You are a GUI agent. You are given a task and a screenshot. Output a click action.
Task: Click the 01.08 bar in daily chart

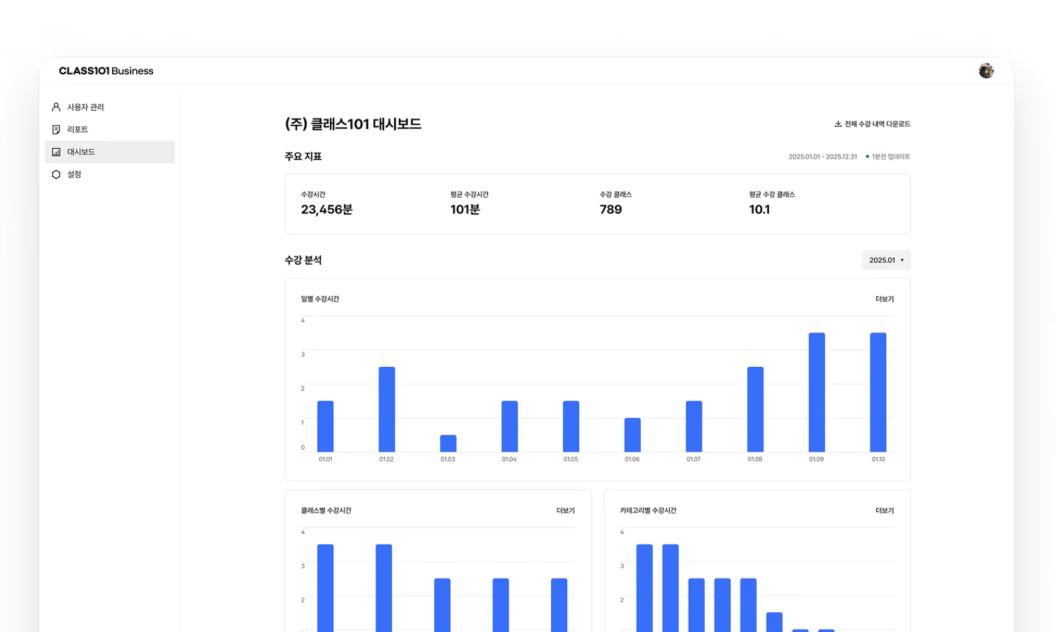coord(756,410)
